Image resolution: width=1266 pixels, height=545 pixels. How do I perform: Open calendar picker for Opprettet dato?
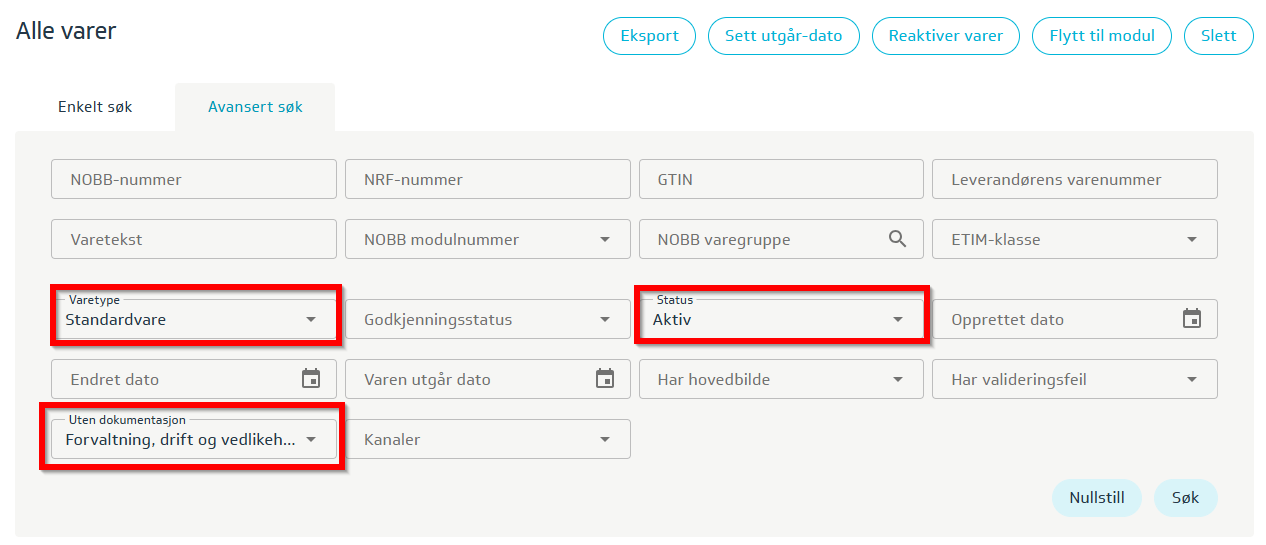[x=1191, y=319]
